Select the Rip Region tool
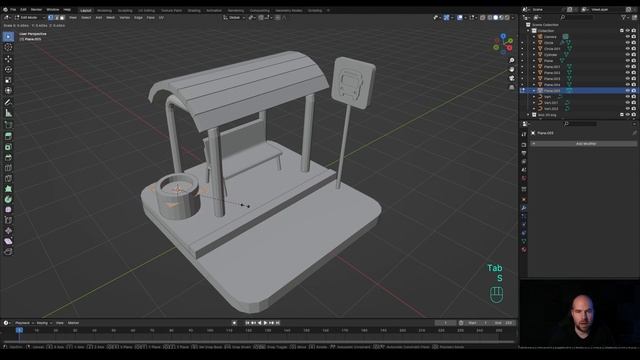This screenshot has height=360, width=640. [8, 251]
